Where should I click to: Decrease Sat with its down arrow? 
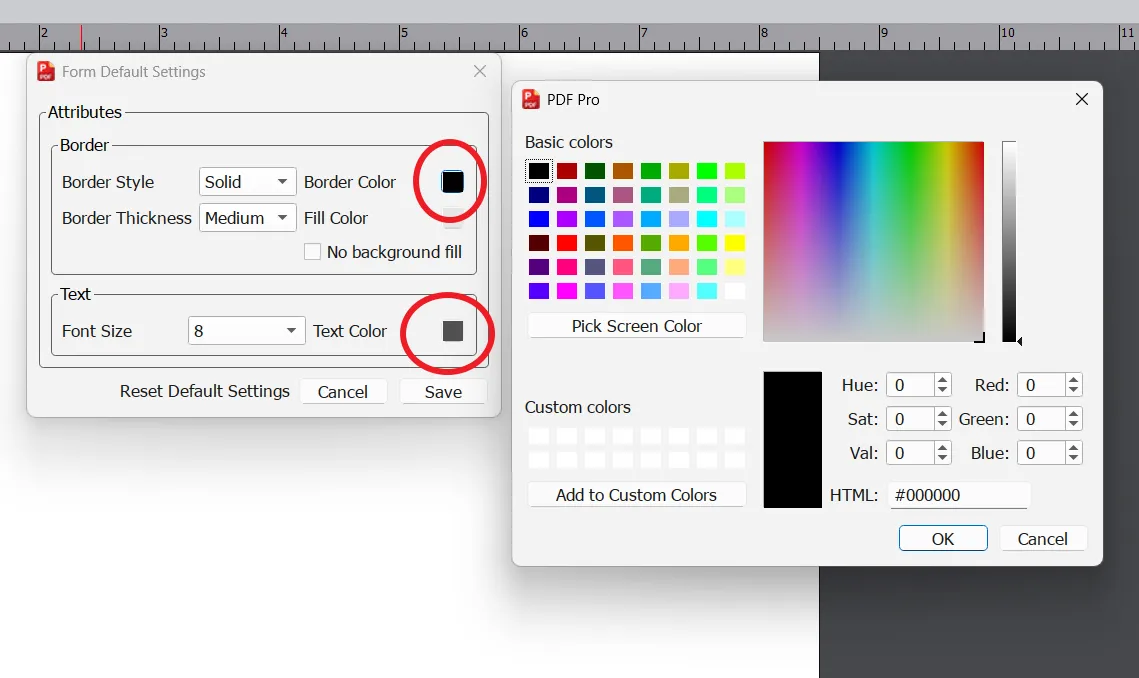click(x=942, y=425)
